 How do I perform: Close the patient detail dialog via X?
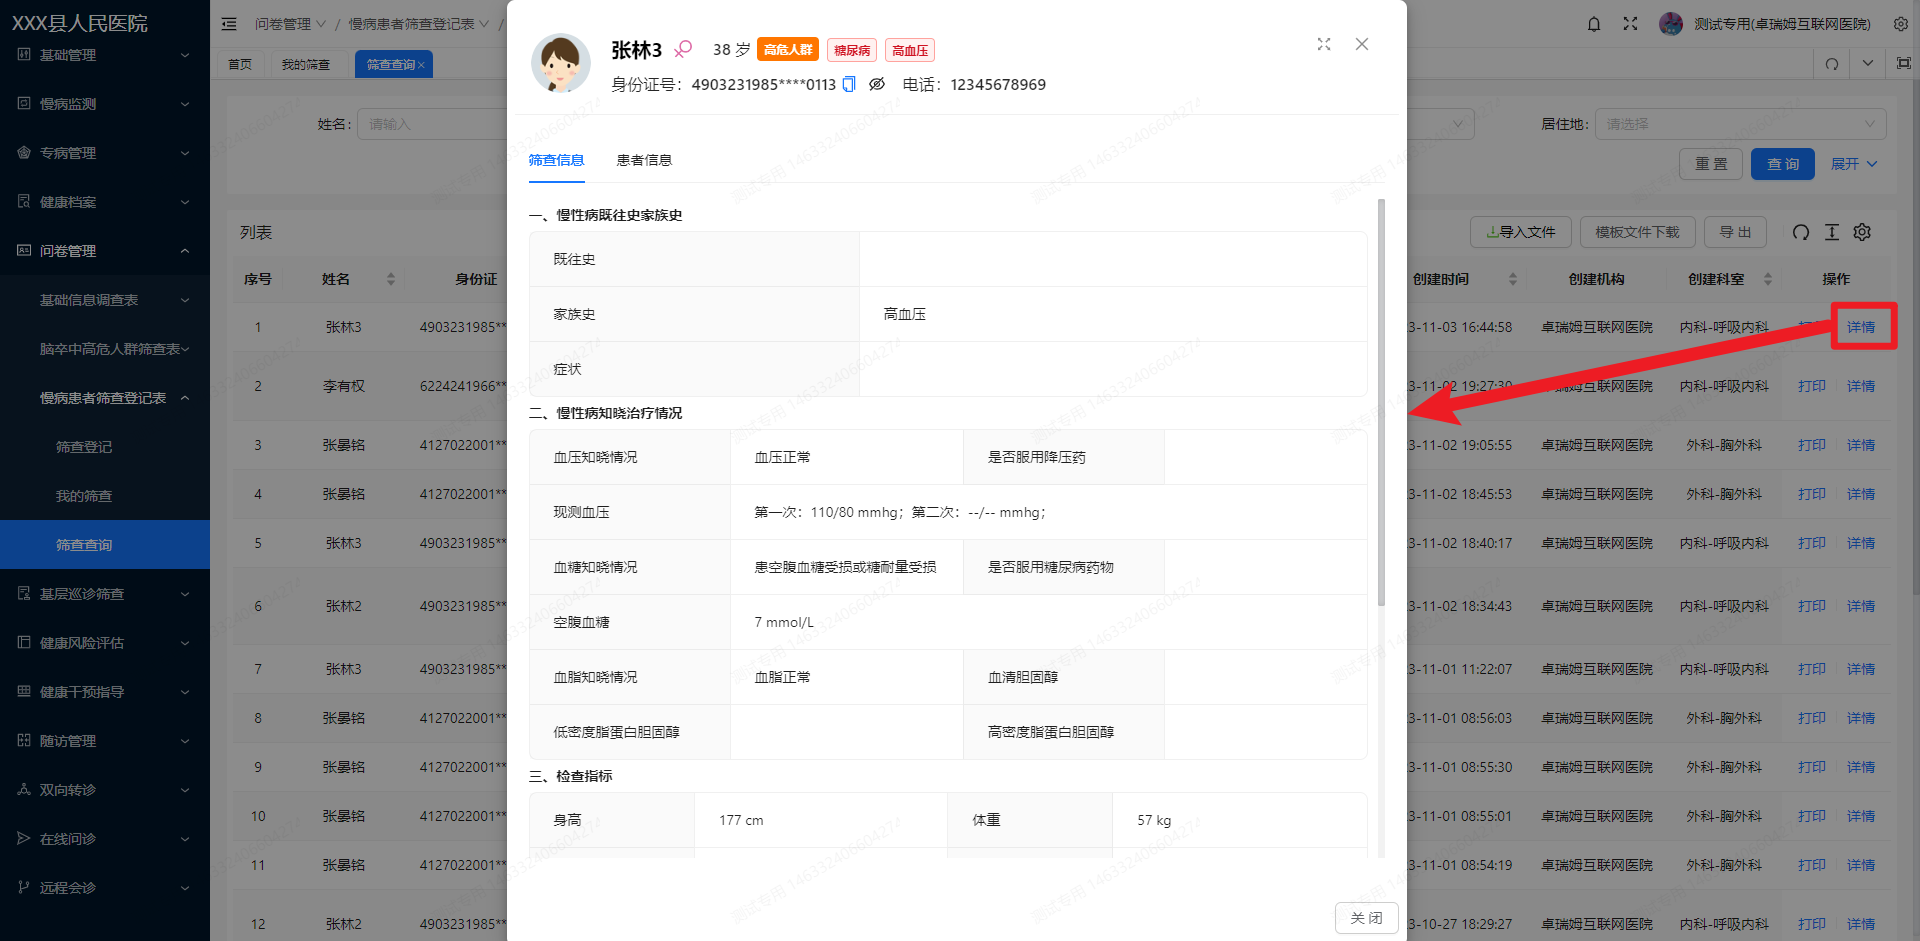click(x=1362, y=44)
